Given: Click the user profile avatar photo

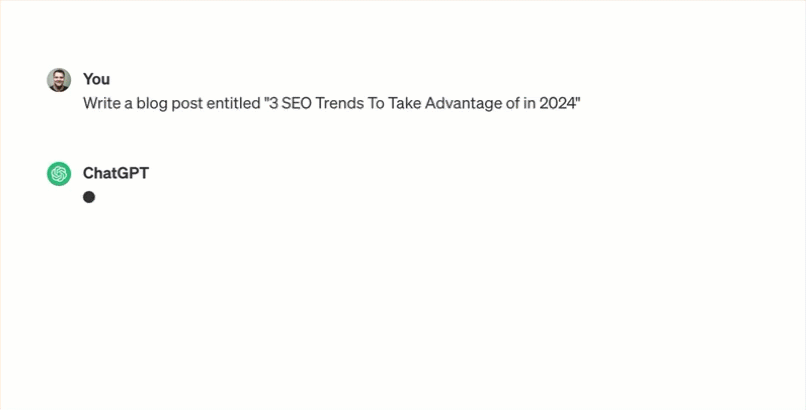Looking at the screenshot, I should (59, 80).
